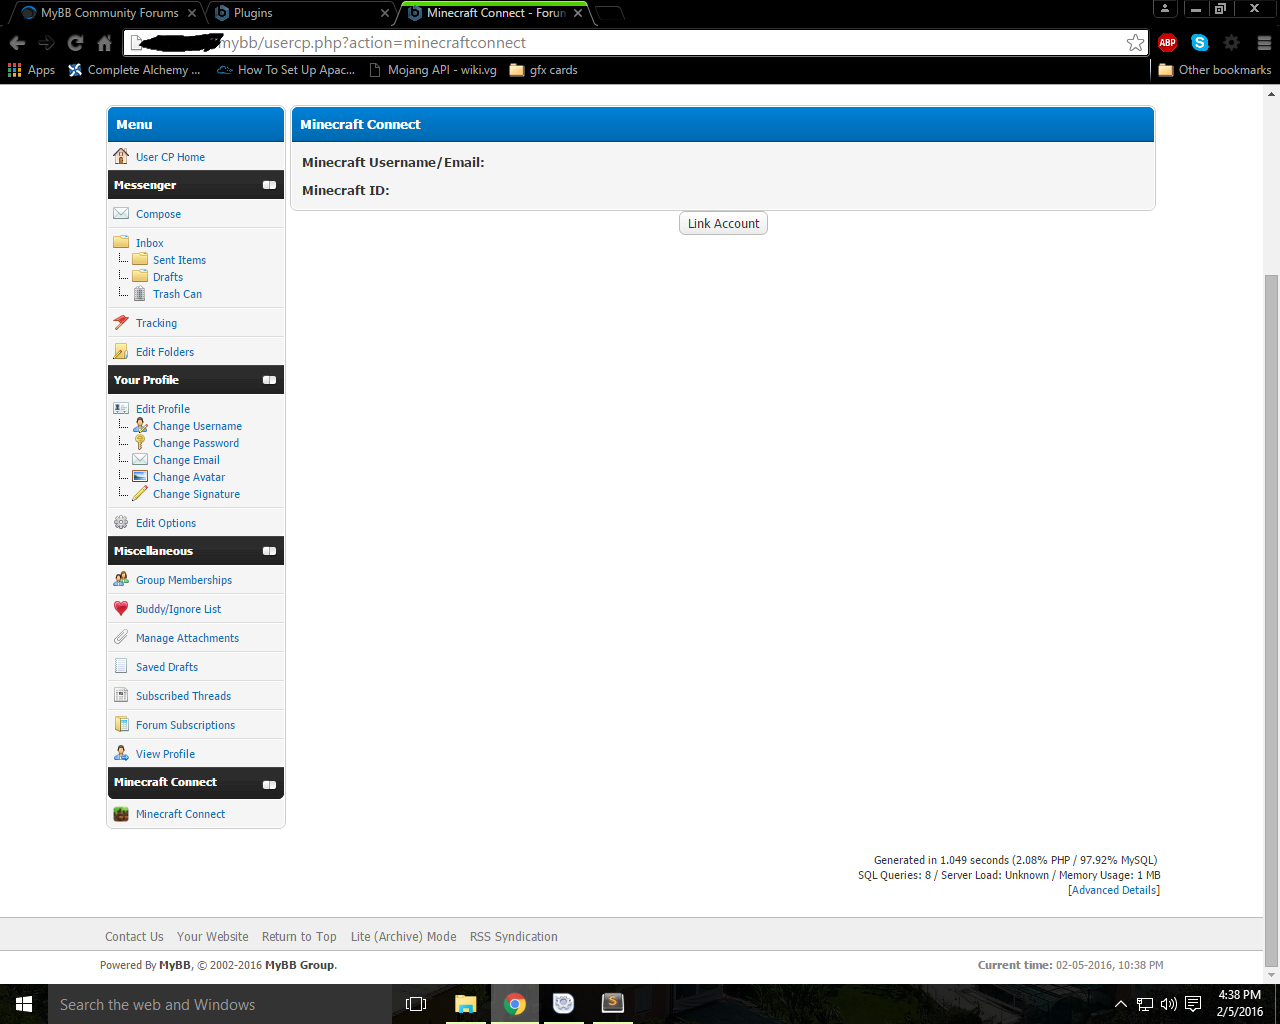1280x1024 pixels.
Task: Click the Link Account button
Action: (x=723, y=223)
